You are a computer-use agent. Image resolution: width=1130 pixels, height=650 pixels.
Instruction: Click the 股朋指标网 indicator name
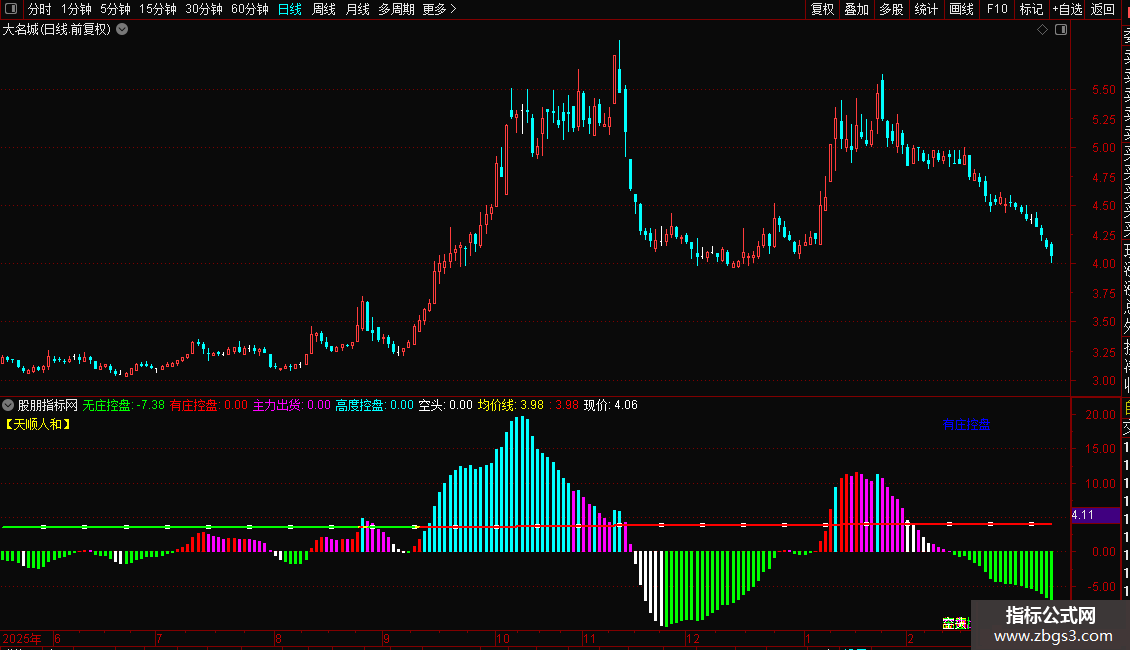pyautogui.click(x=48, y=405)
